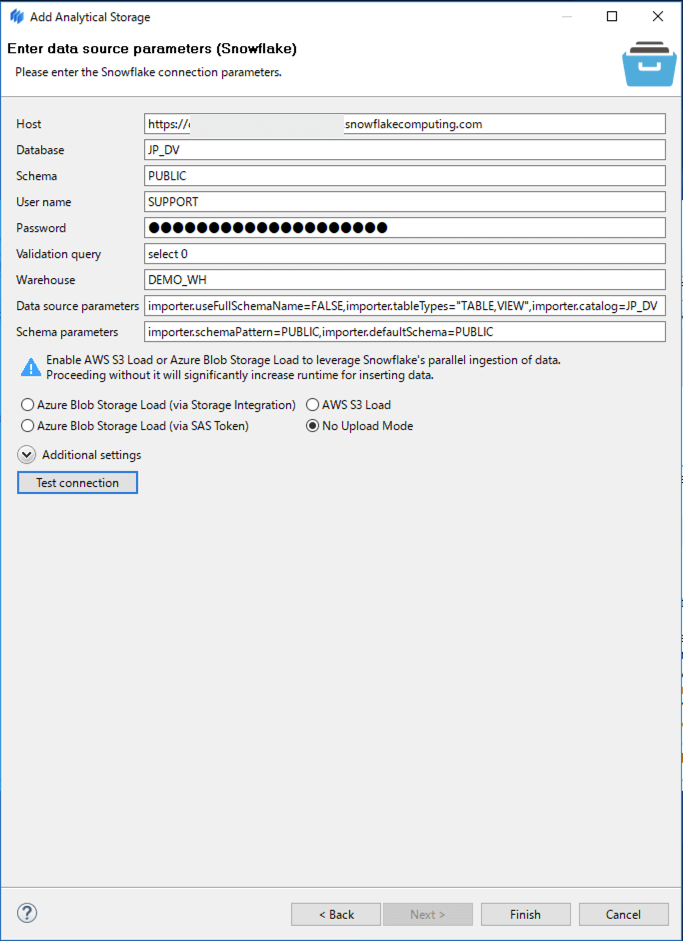This screenshot has width=683, height=941.
Task: Expand the Additional settings section
Action: tap(26, 455)
